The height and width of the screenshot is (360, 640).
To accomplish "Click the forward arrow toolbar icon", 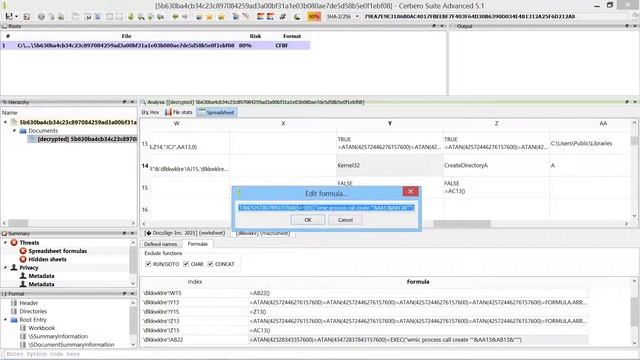I will click(184, 17).
